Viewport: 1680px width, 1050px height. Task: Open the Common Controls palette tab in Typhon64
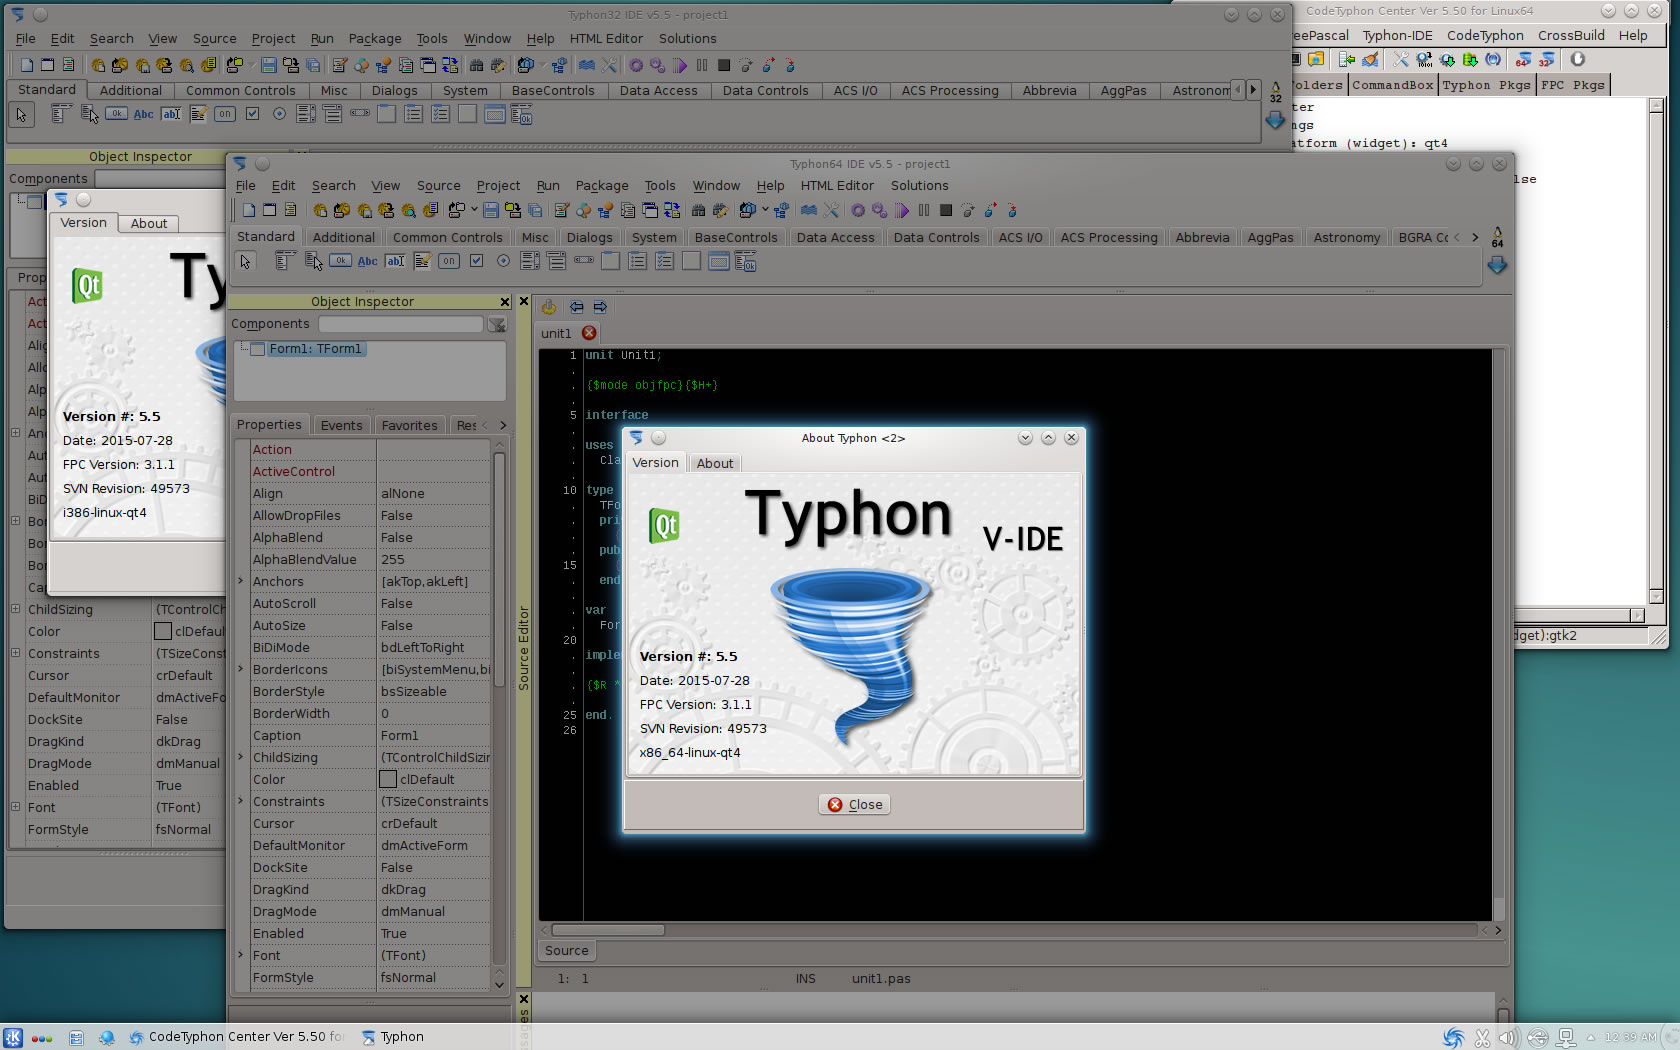pyautogui.click(x=447, y=237)
